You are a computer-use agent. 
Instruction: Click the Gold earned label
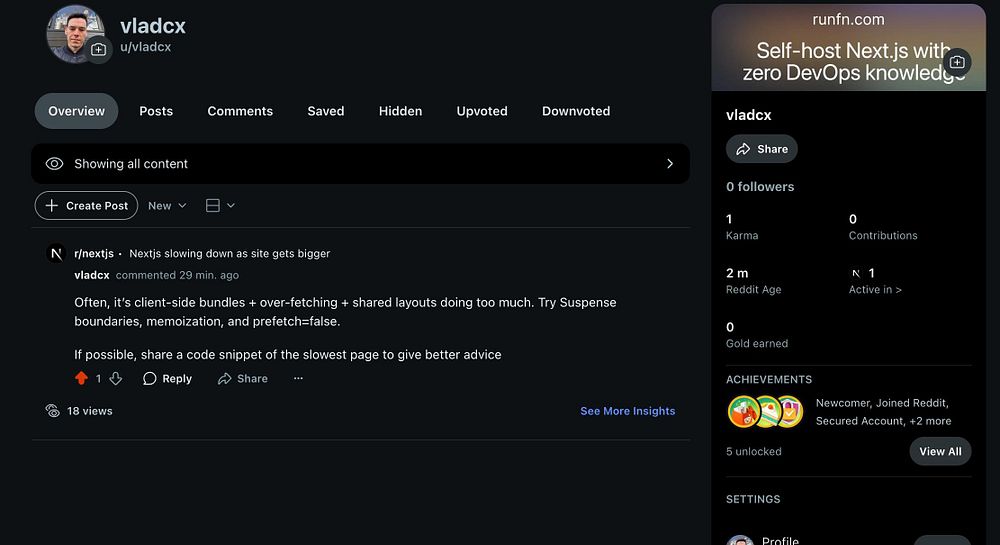coord(757,344)
